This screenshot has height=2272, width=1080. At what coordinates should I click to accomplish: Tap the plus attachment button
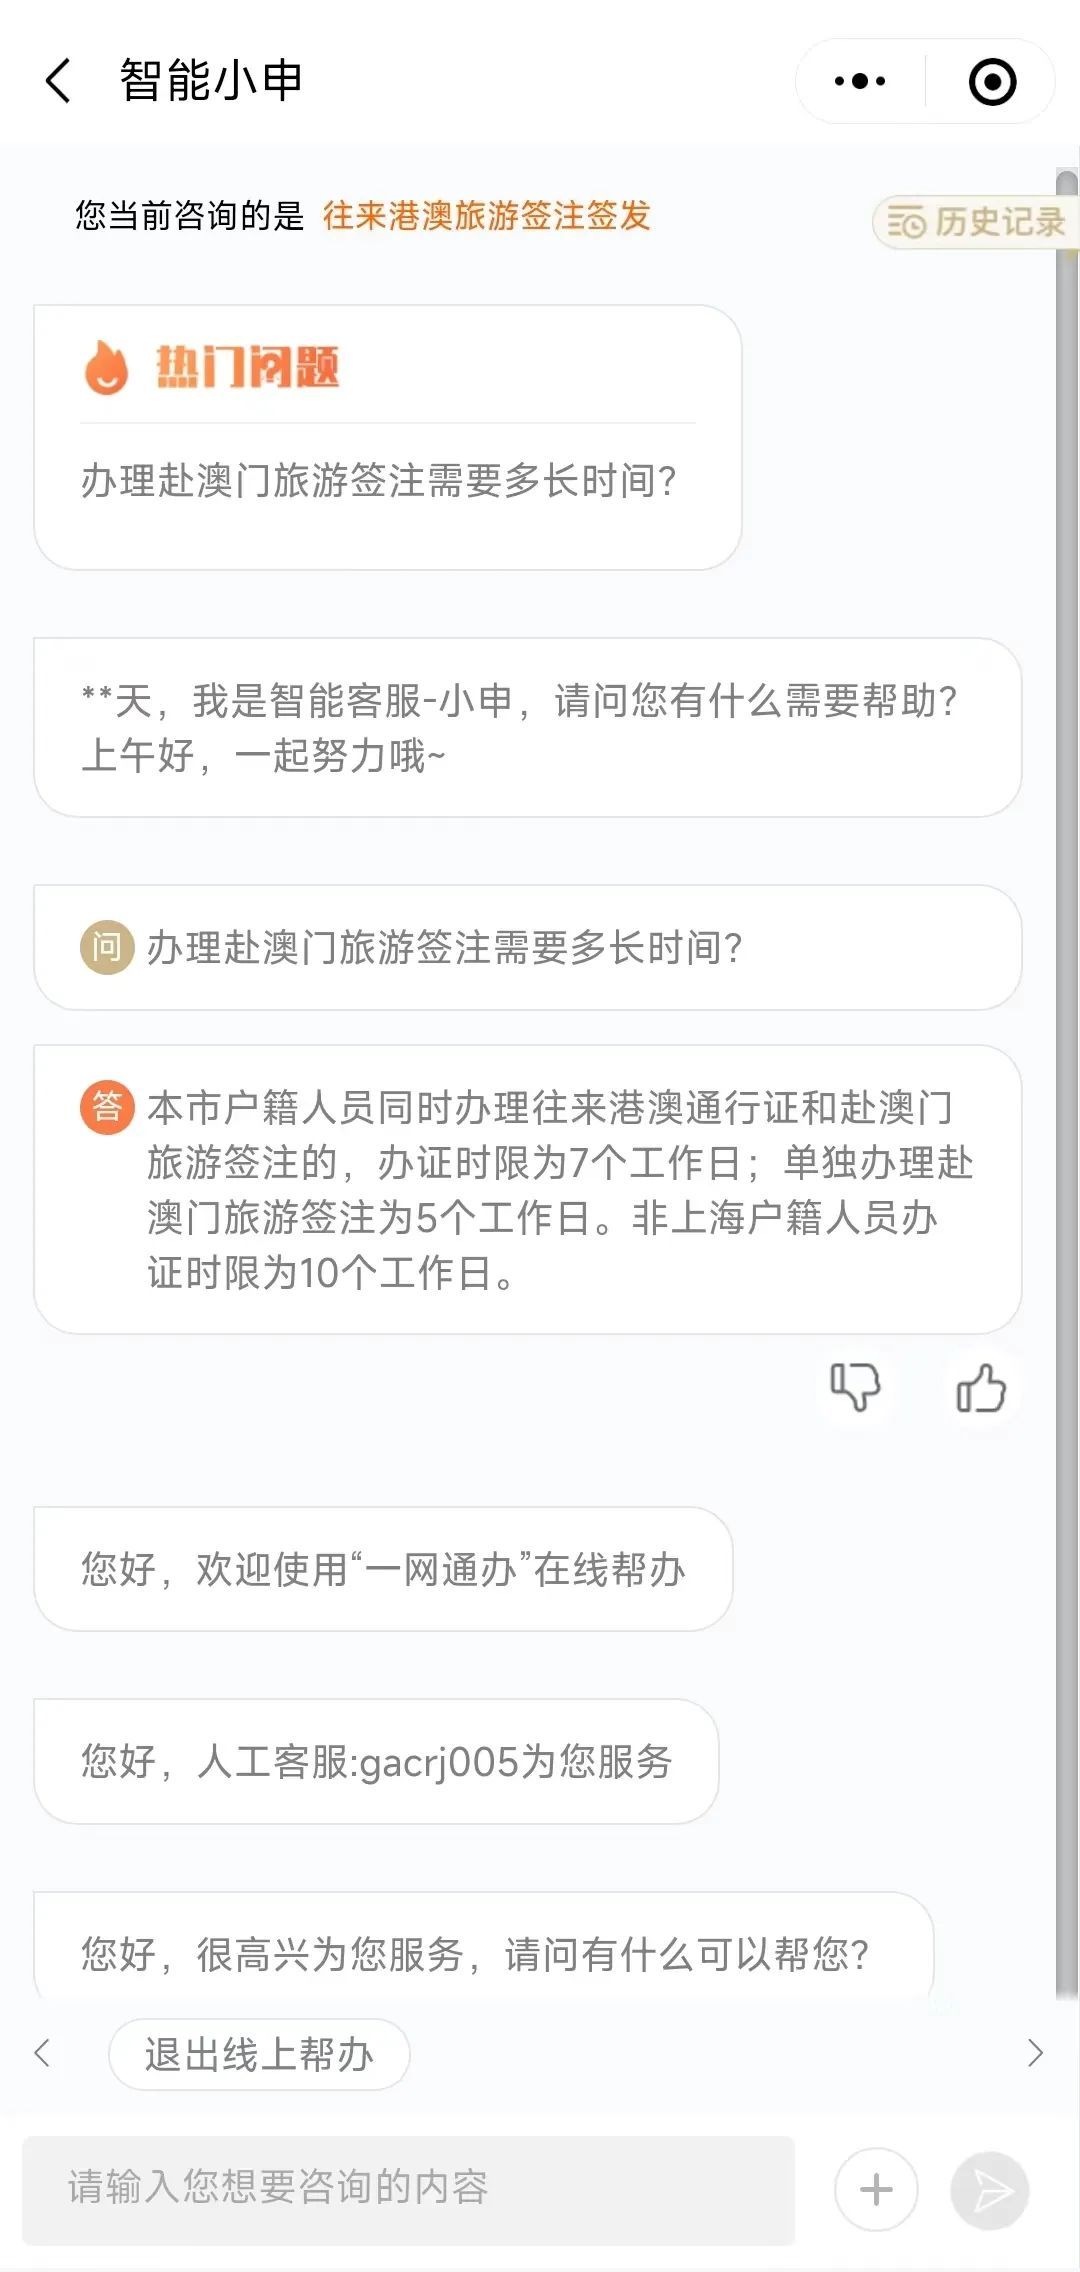click(x=876, y=2189)
